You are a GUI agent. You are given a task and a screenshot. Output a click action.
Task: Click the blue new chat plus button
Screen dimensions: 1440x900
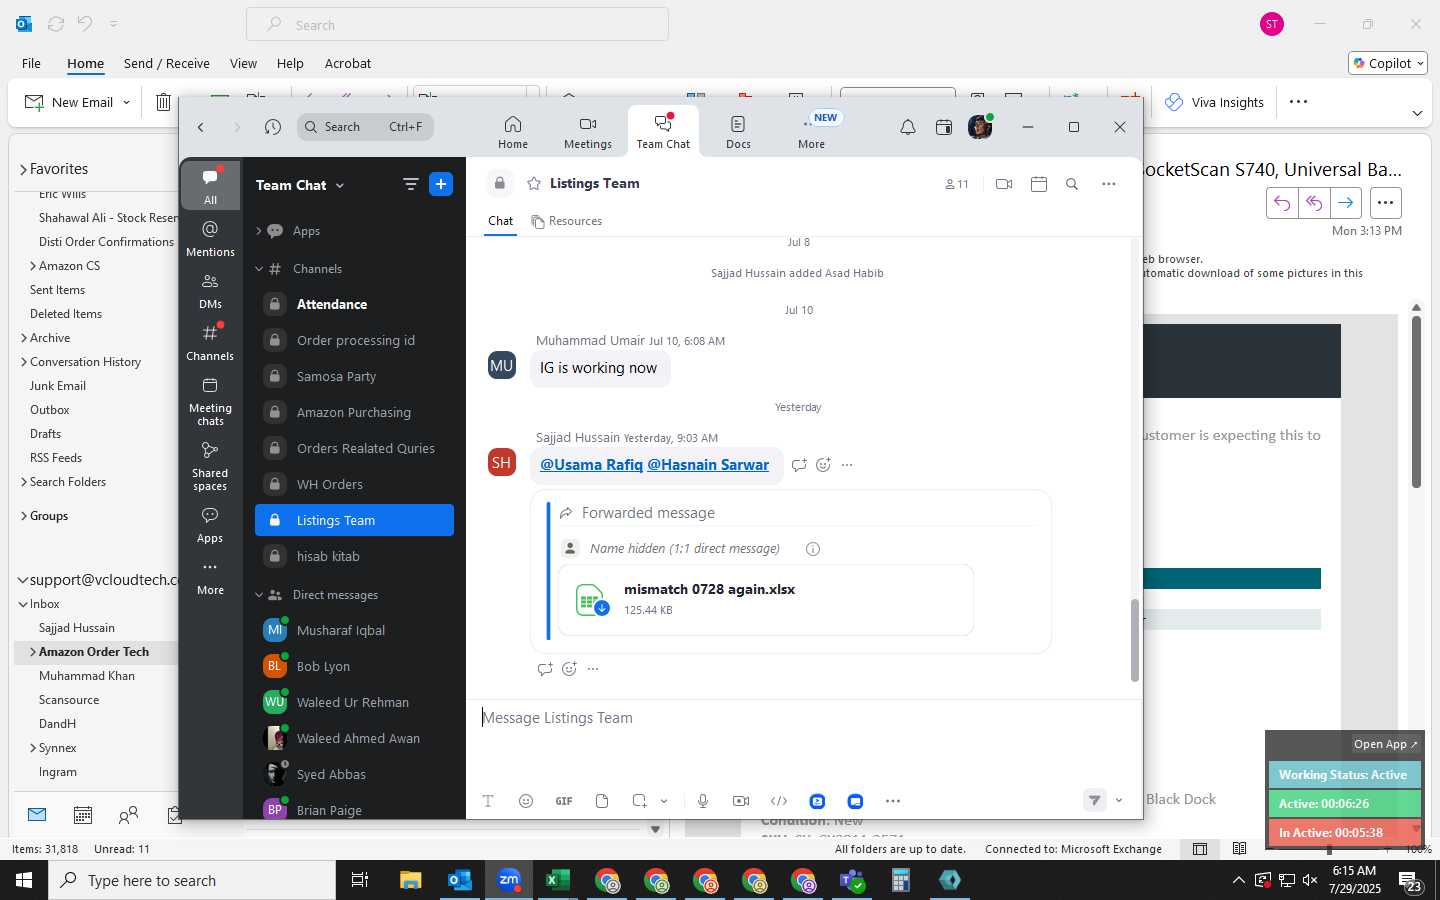(441, 184)
